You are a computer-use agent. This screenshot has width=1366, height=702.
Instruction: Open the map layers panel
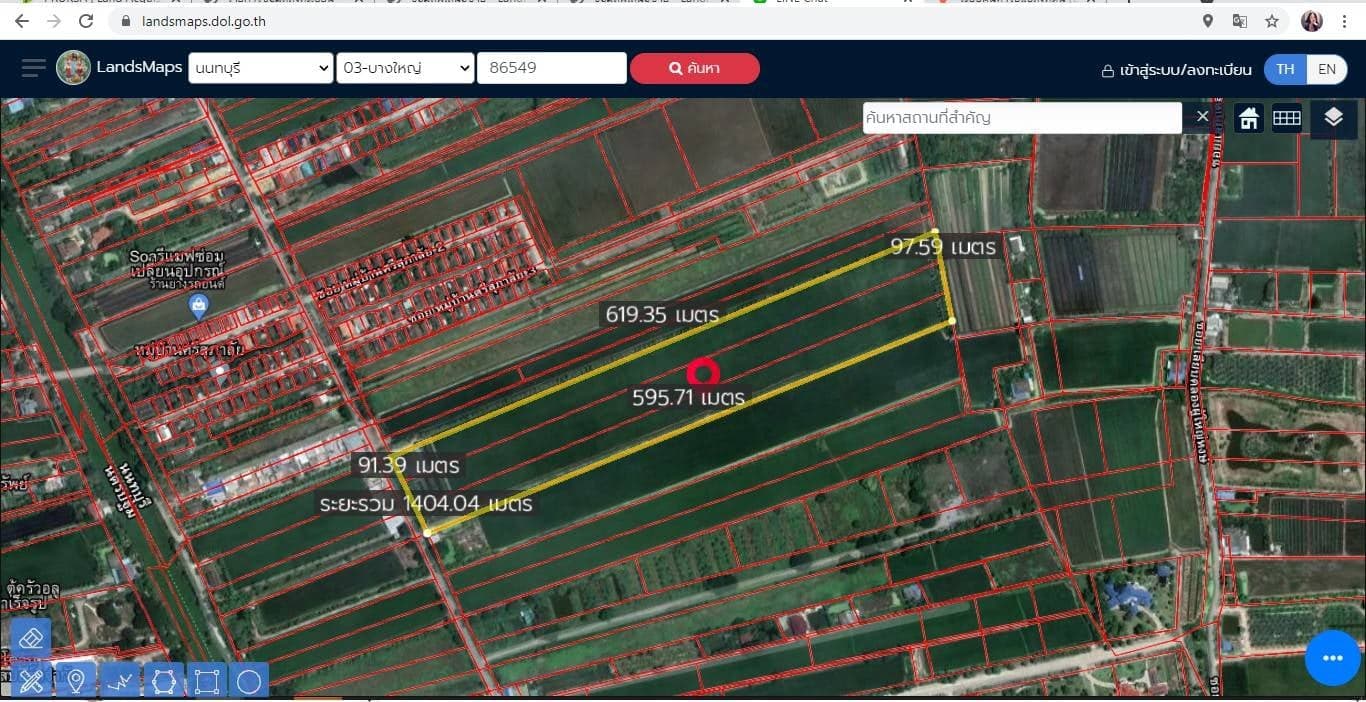(1333, 118)
